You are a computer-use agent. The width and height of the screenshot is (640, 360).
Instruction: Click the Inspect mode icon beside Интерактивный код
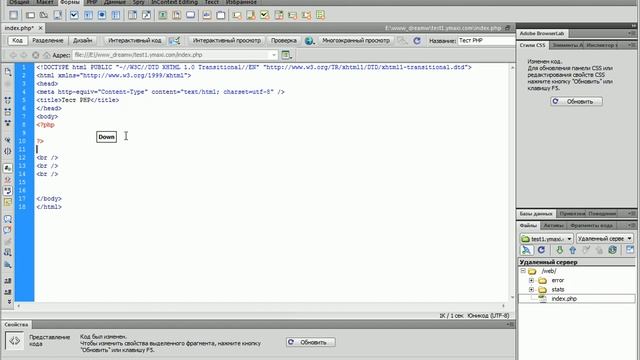[x=175, y=40]
